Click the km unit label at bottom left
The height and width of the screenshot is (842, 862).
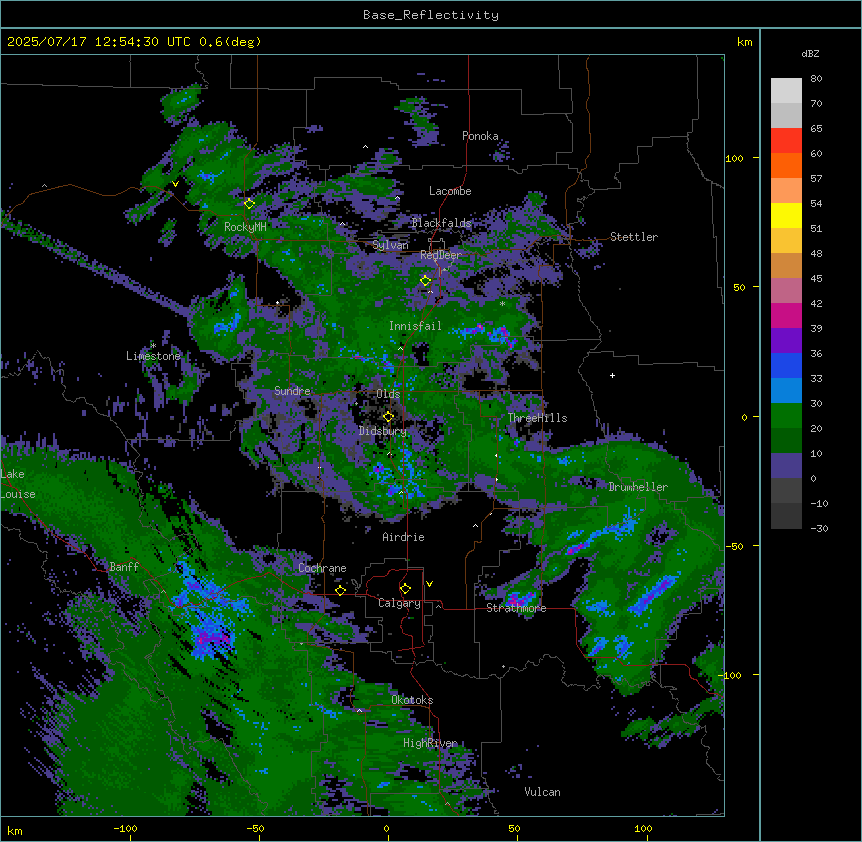pos(15,830)
